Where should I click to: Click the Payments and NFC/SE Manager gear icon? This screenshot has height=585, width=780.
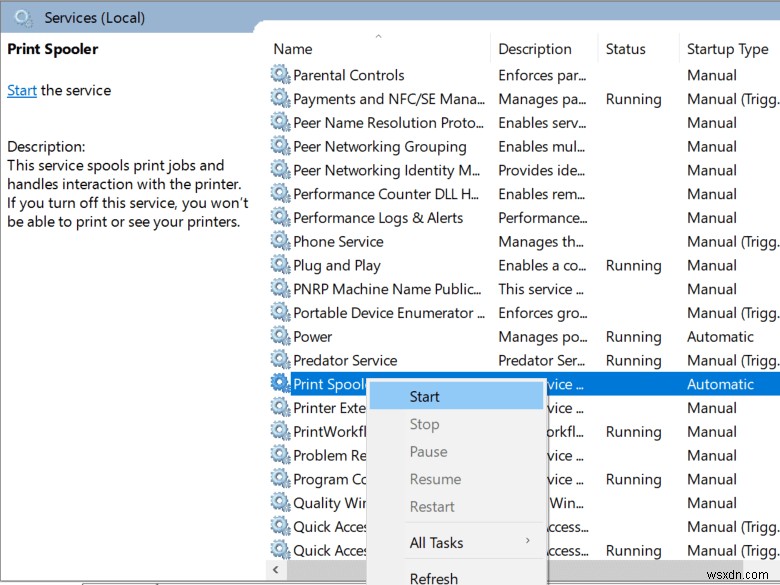[281, 98]
